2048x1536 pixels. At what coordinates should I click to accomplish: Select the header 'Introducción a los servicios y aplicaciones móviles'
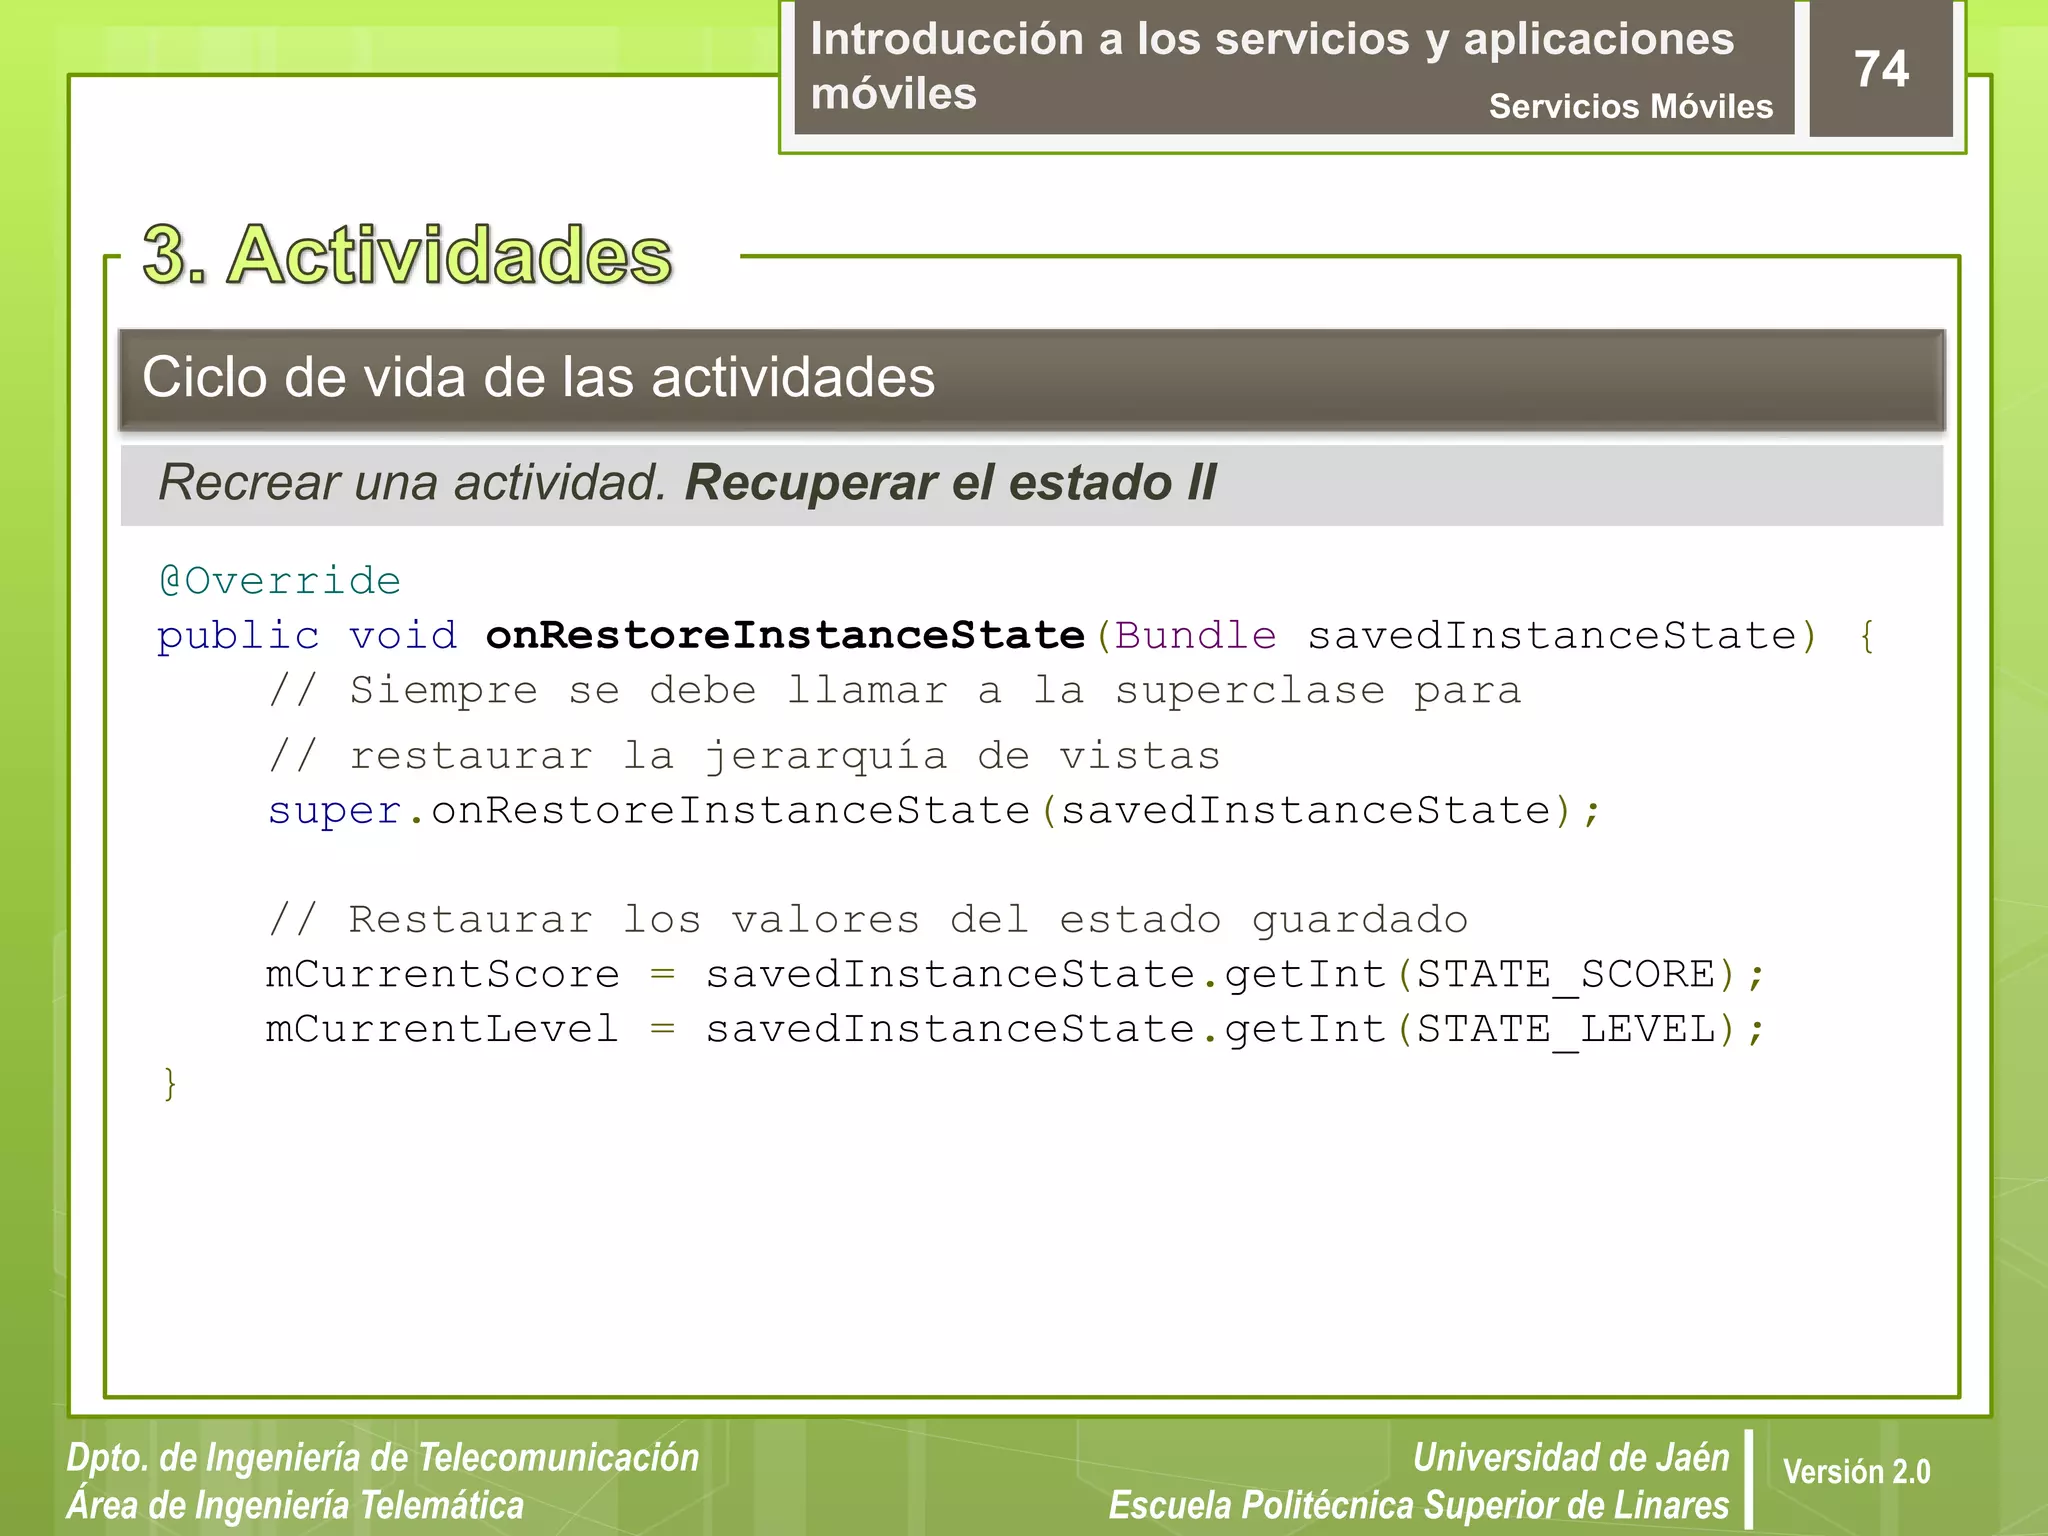(1272, 66)
